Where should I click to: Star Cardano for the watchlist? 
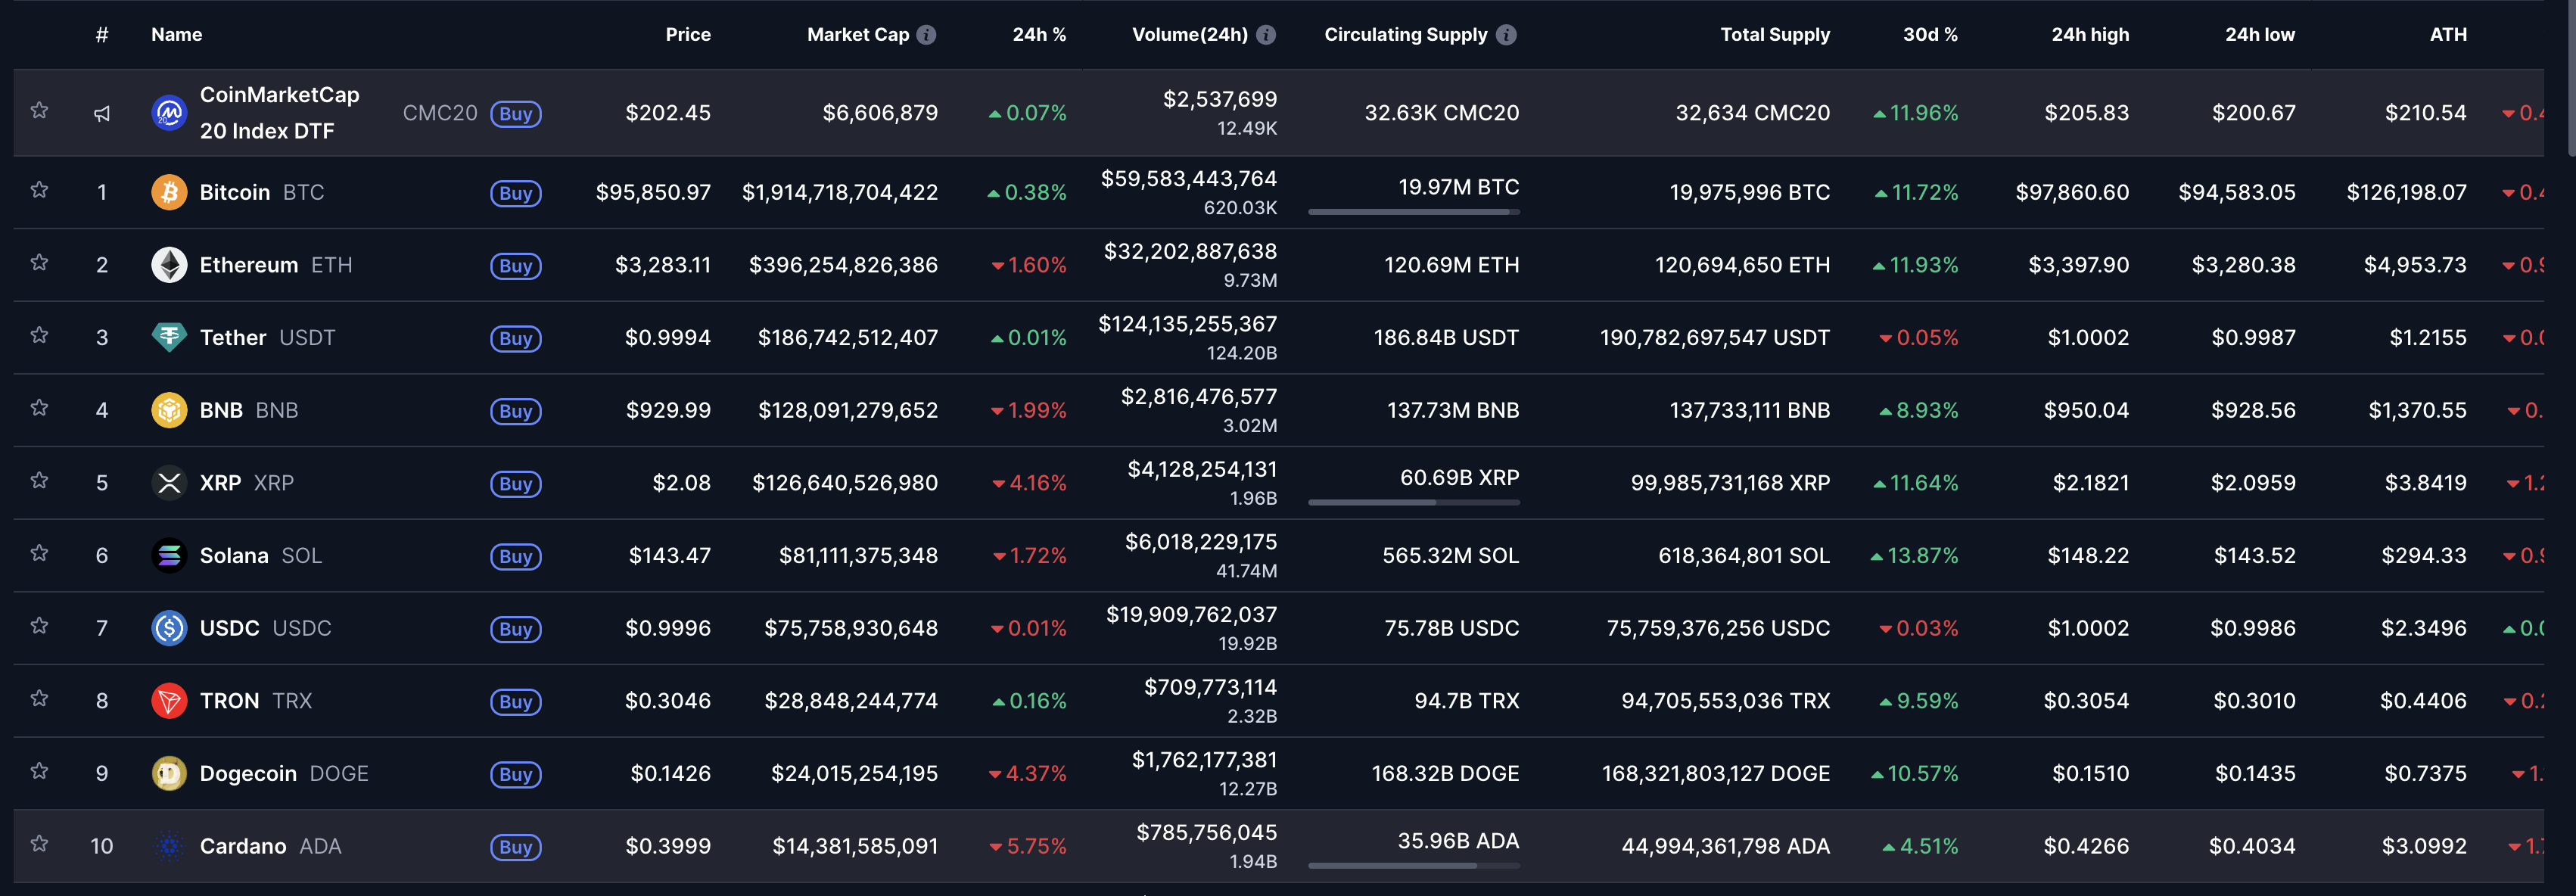coord(39,843)
